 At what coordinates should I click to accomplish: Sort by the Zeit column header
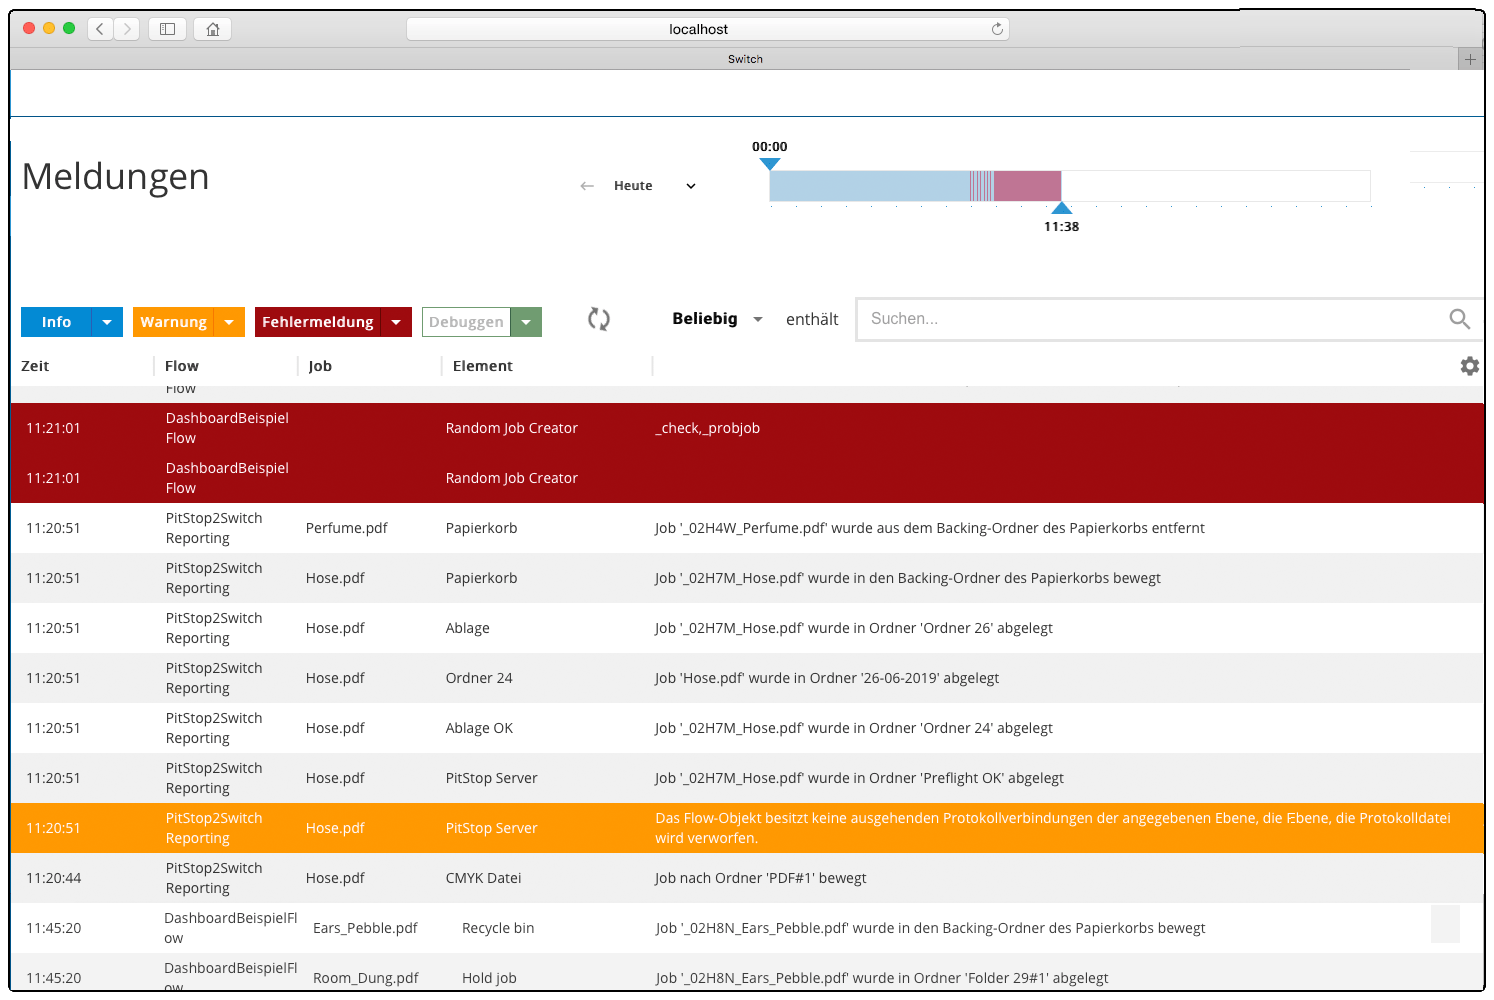[35, 366]
